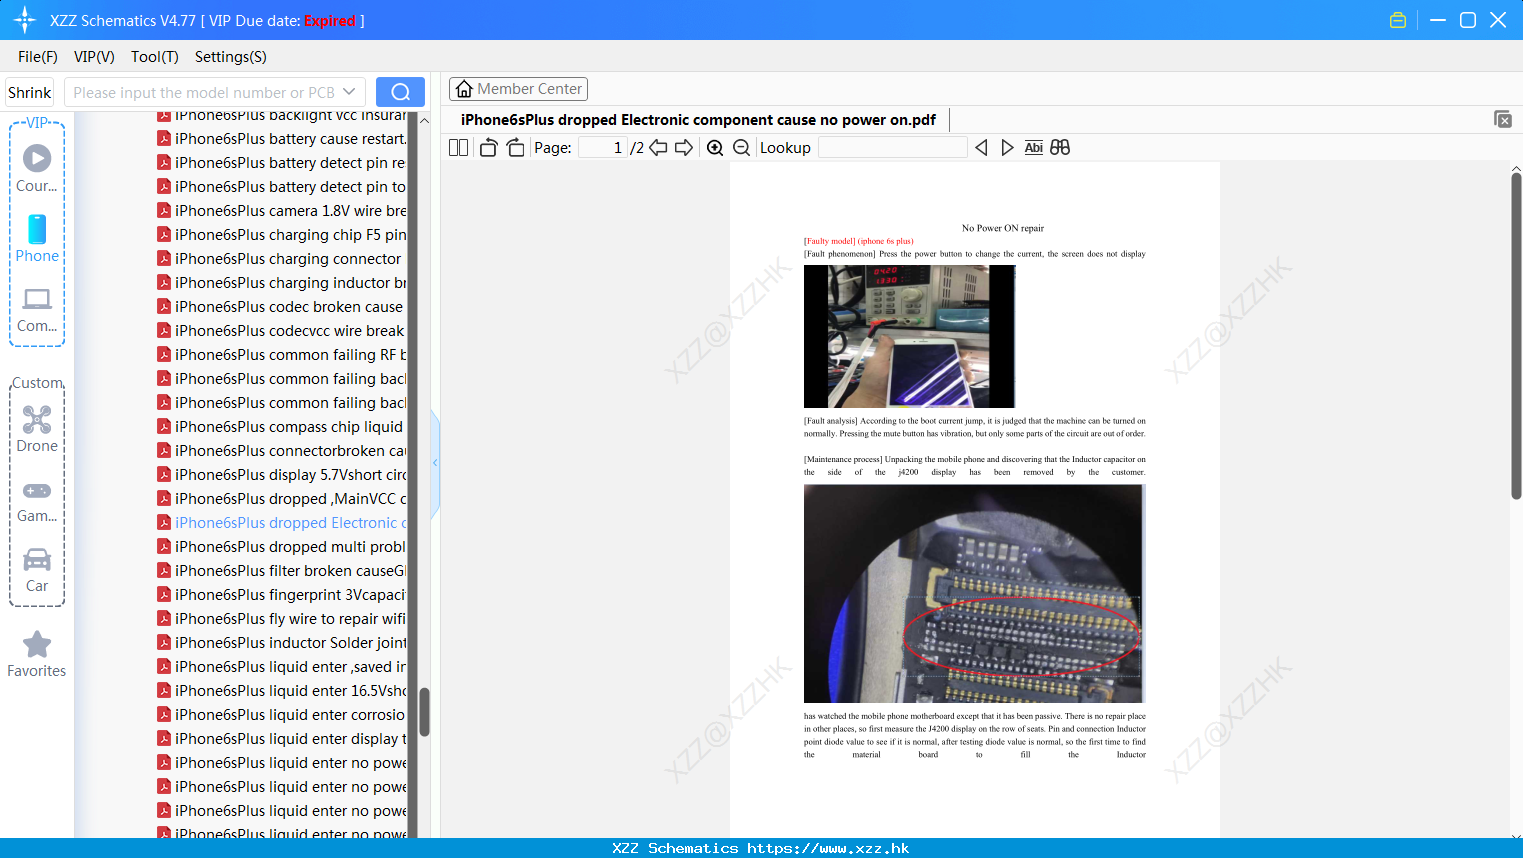Open iPhone6sPlus codecvcc wire break file
The image size is (1523, 858).
281,331
